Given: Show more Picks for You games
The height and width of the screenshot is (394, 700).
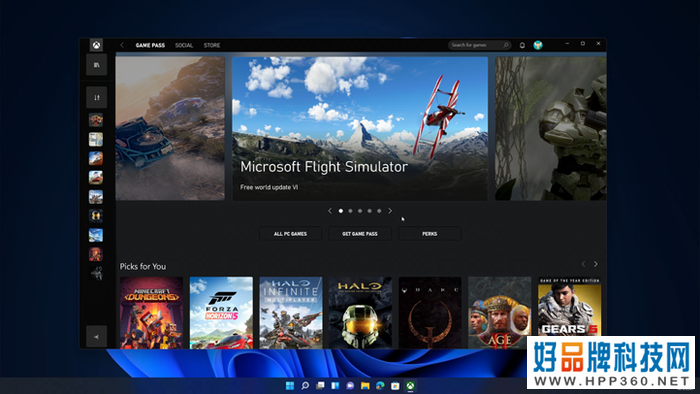Looking at the screenshot, I should pos(596,264).
